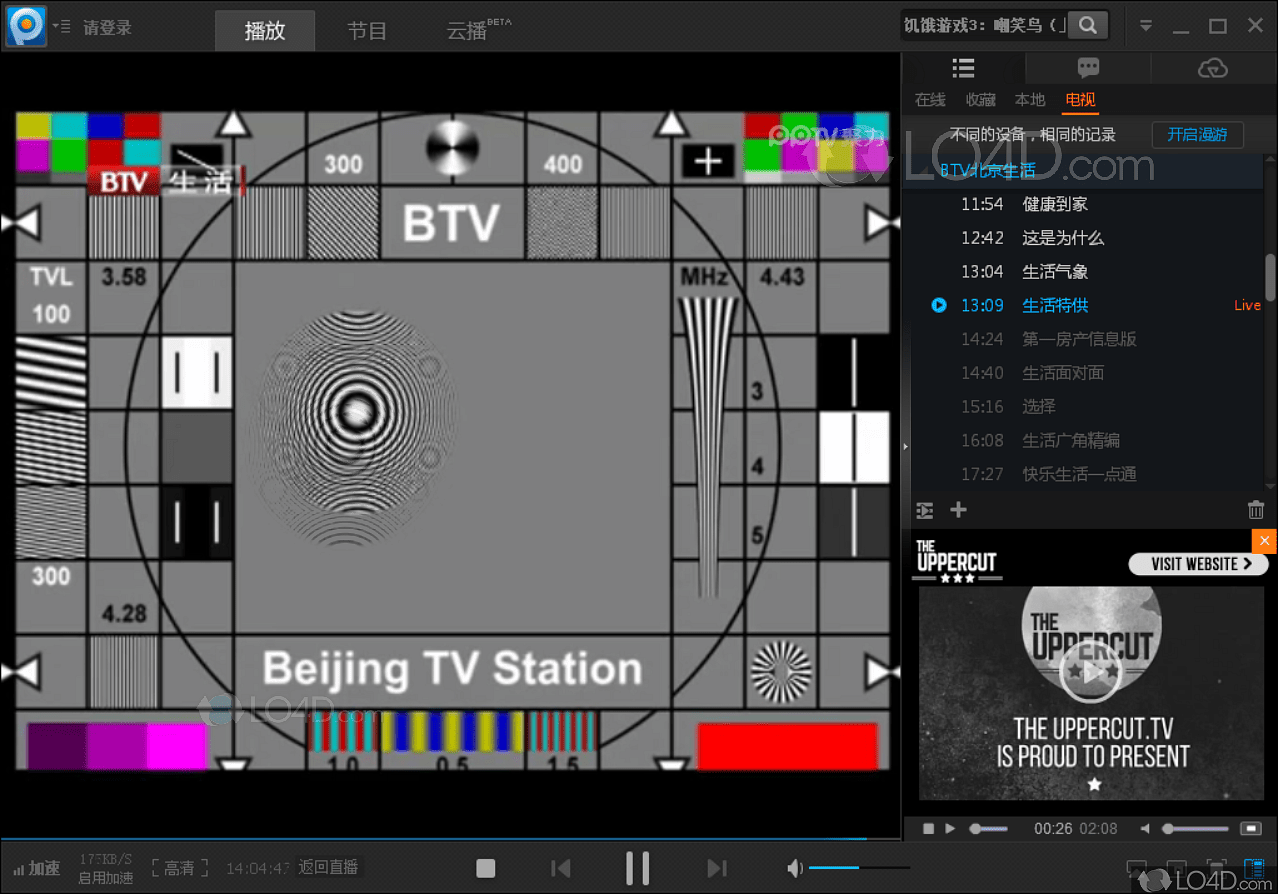Collapse side panel with the edge arrow handle

click(905, 446)
